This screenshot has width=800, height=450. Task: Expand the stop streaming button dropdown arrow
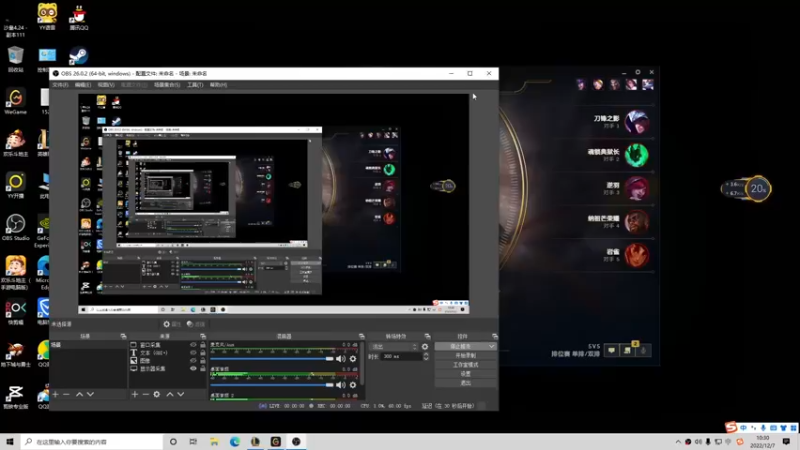coord(491,346)
